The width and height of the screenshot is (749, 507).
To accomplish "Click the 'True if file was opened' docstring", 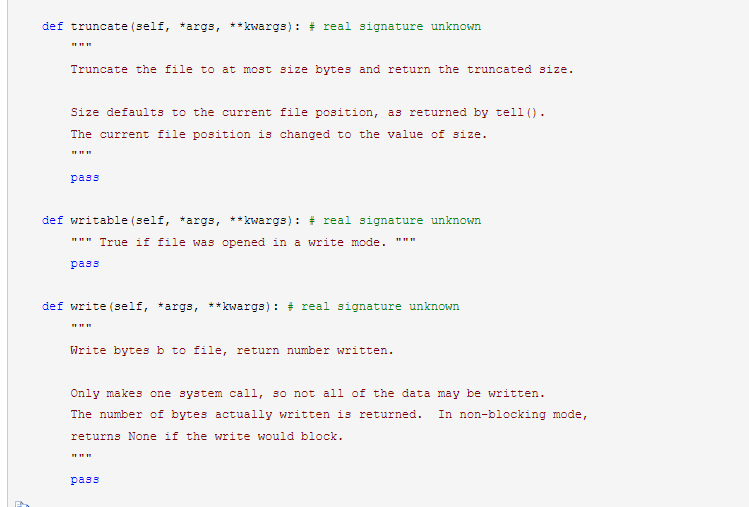I will pyautogui.click(x=250, y=242).
